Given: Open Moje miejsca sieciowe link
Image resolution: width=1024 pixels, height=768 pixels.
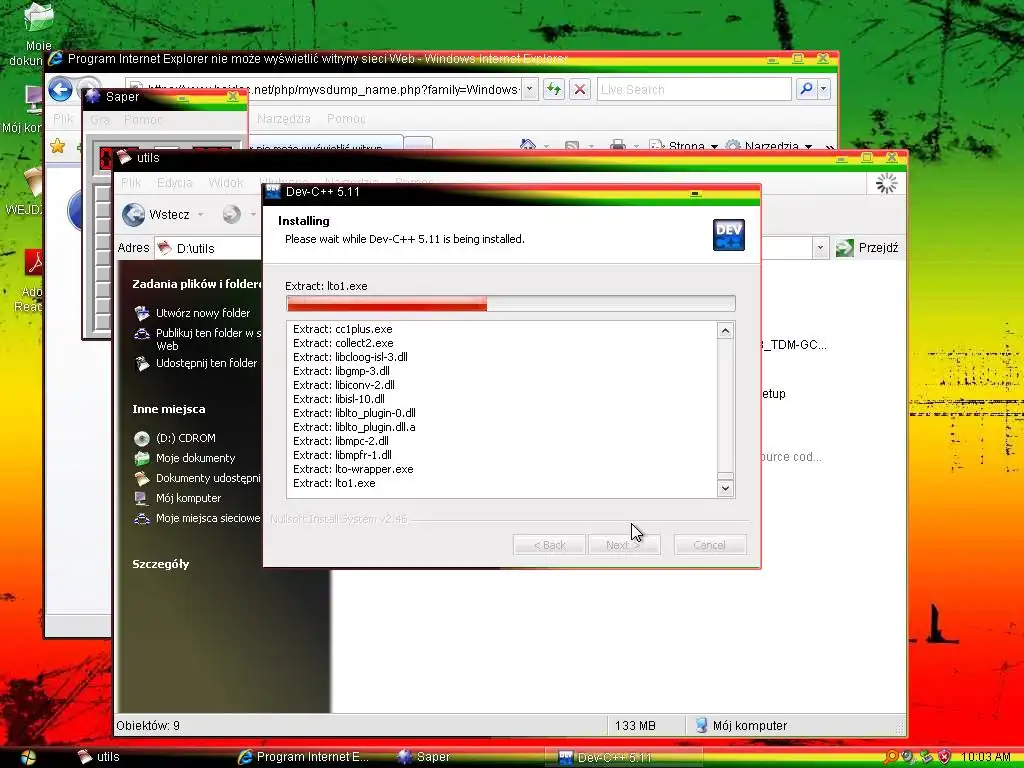Looking at the screenshot, I should (x=208, y=518).
